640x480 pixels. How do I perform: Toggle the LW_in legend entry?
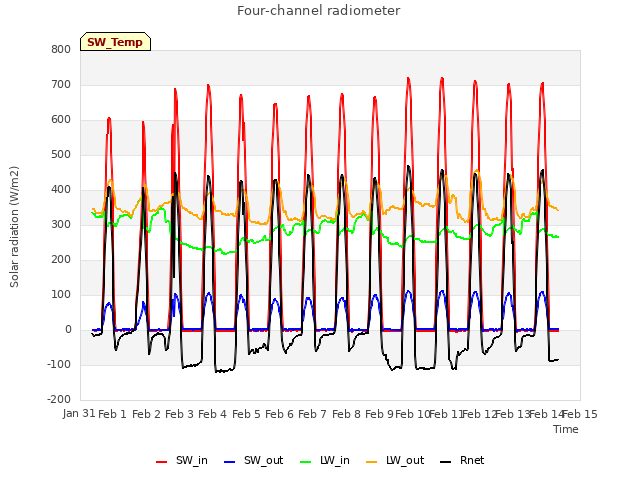click(325, 460)
